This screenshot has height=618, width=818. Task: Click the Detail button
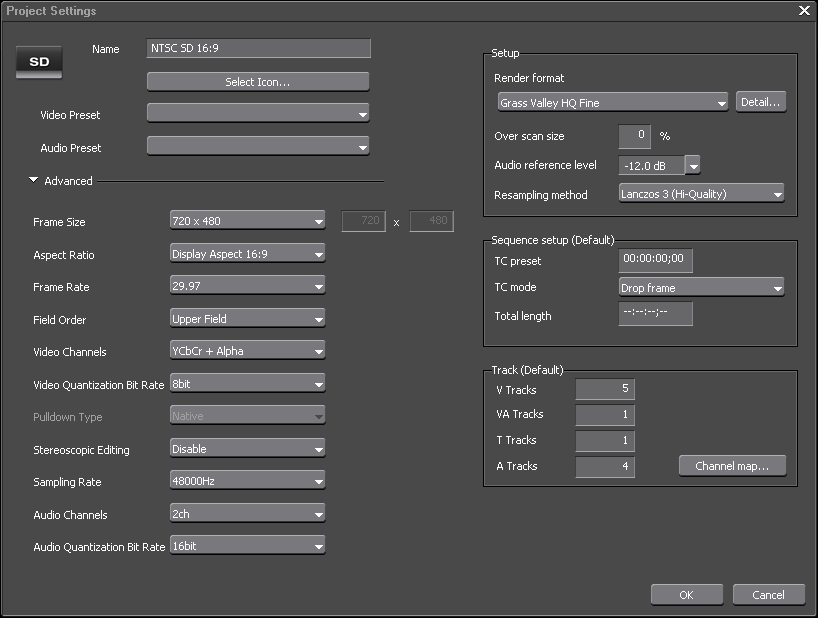(x=761, y=102)
